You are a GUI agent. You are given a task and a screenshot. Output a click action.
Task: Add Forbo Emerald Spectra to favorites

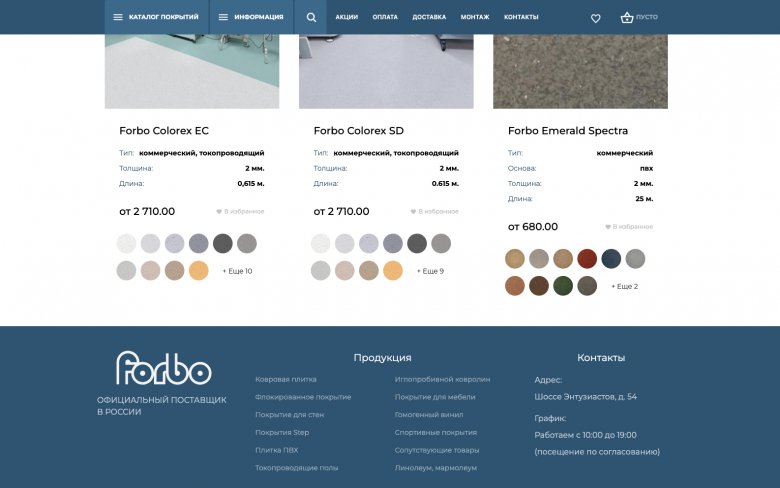629,227
